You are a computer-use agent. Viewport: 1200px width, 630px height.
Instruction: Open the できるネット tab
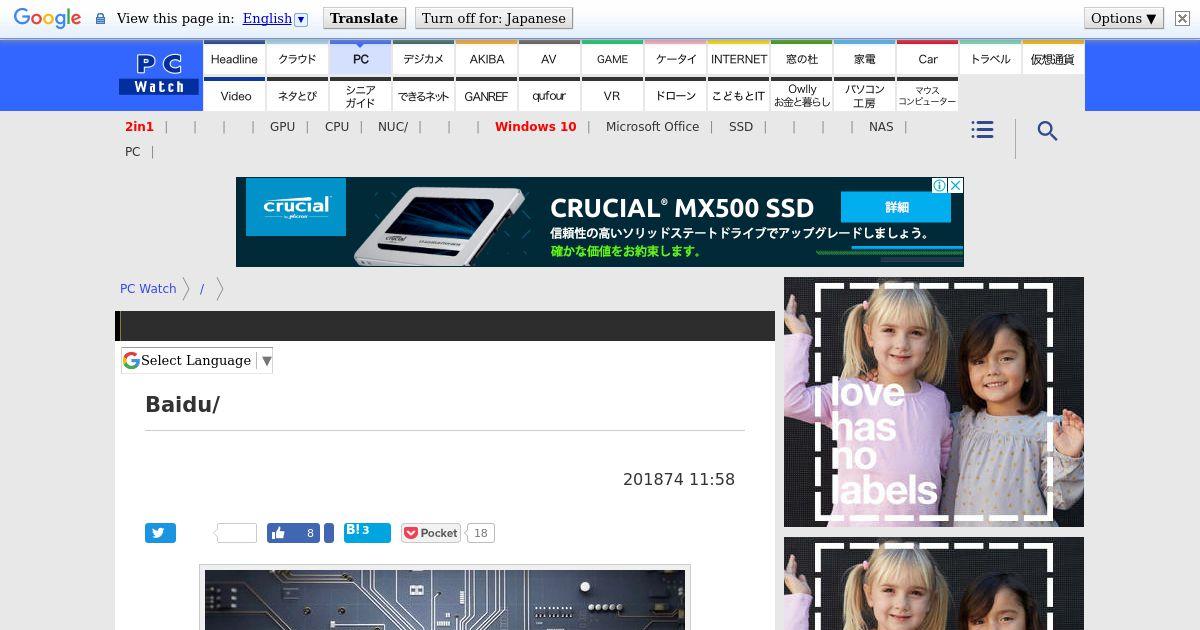(423, 95)
